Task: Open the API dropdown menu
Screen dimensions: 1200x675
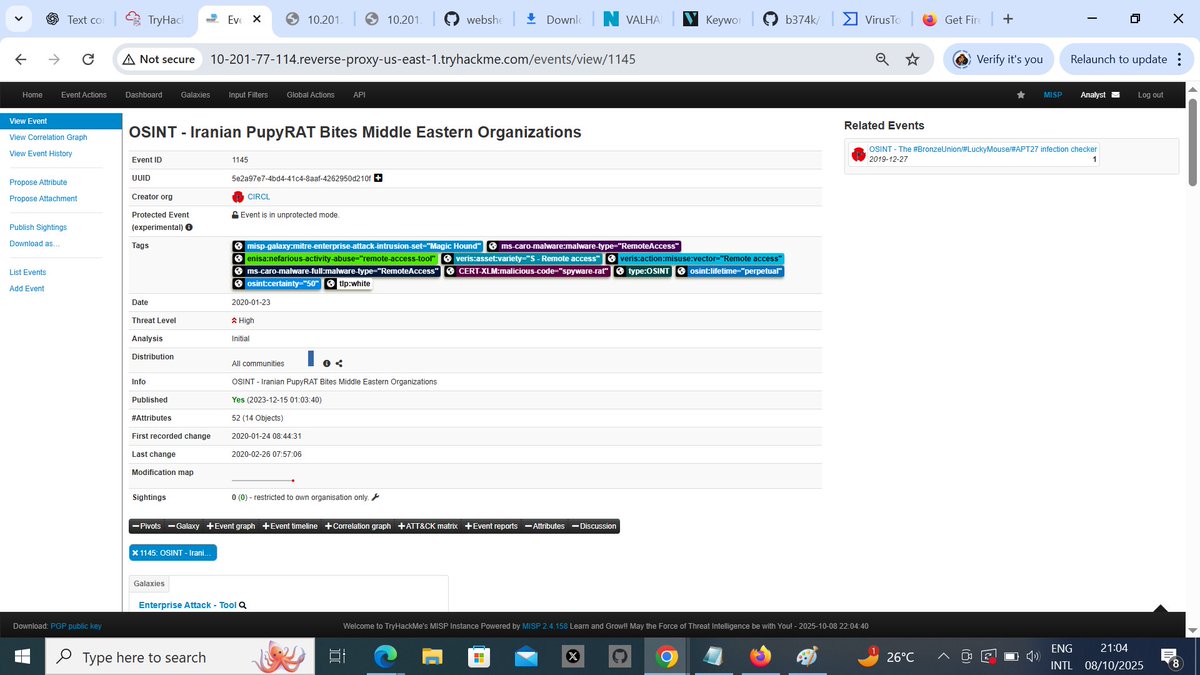Action: click(359, 95)
